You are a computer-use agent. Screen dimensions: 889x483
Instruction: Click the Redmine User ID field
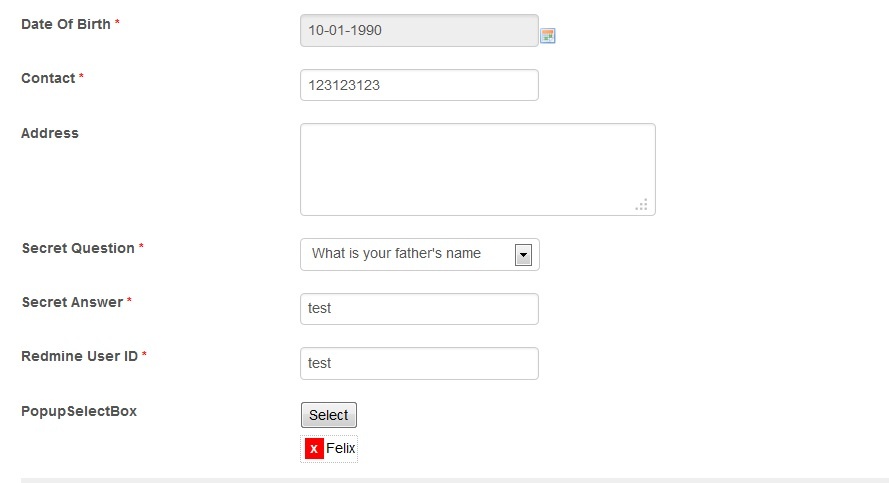[x=419, y=363]
